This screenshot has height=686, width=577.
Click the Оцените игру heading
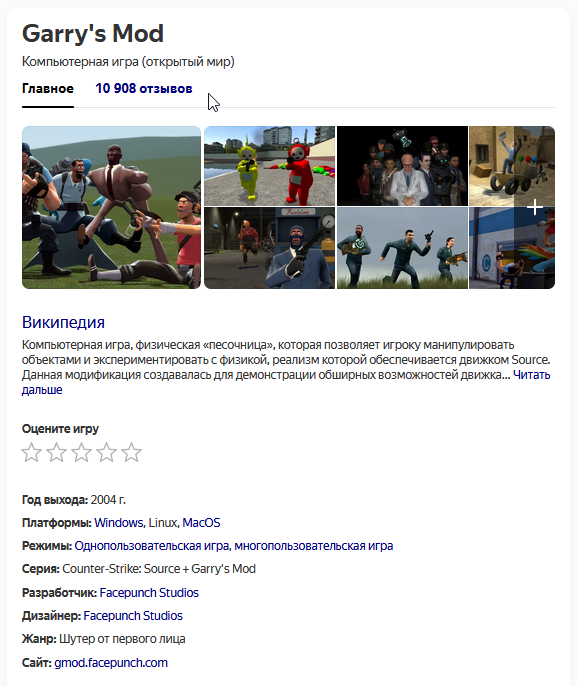[x=60, y=429]
